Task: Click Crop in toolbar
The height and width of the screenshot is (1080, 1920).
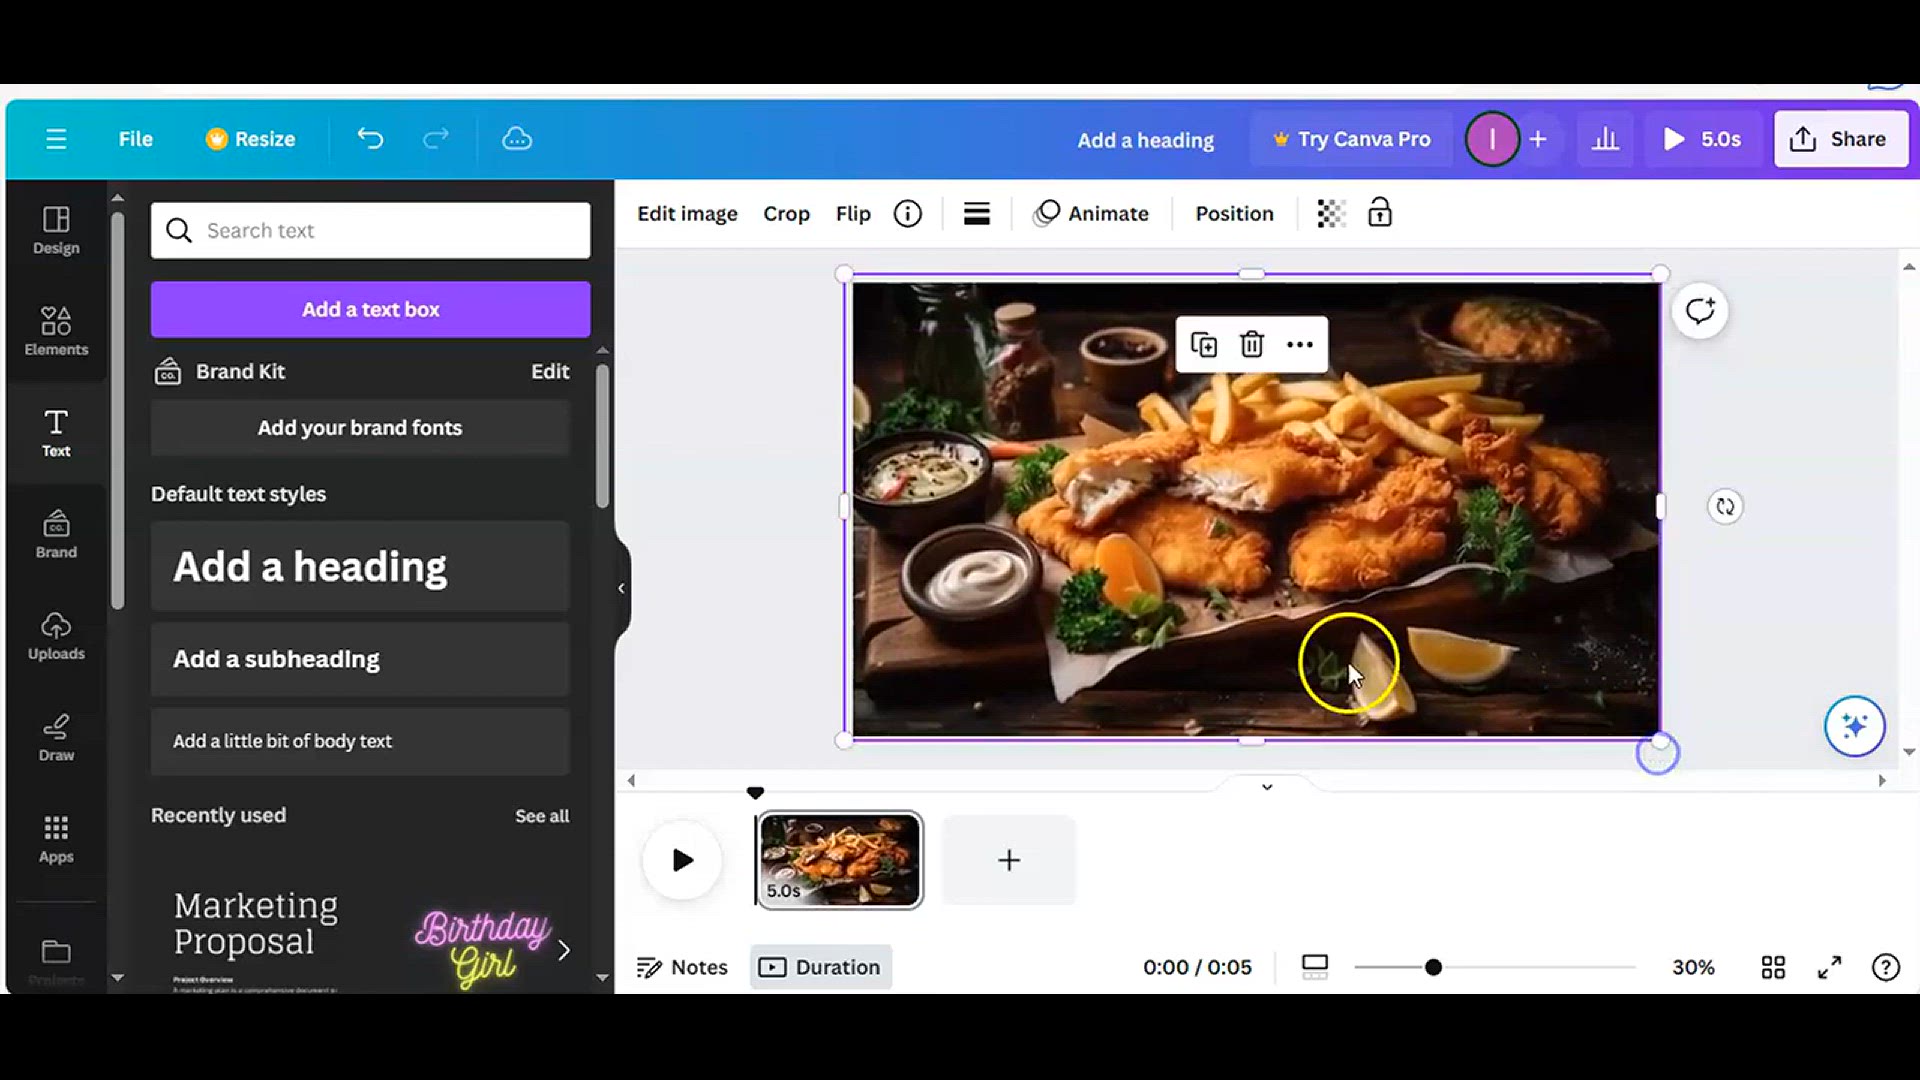Action: (786, 214)
